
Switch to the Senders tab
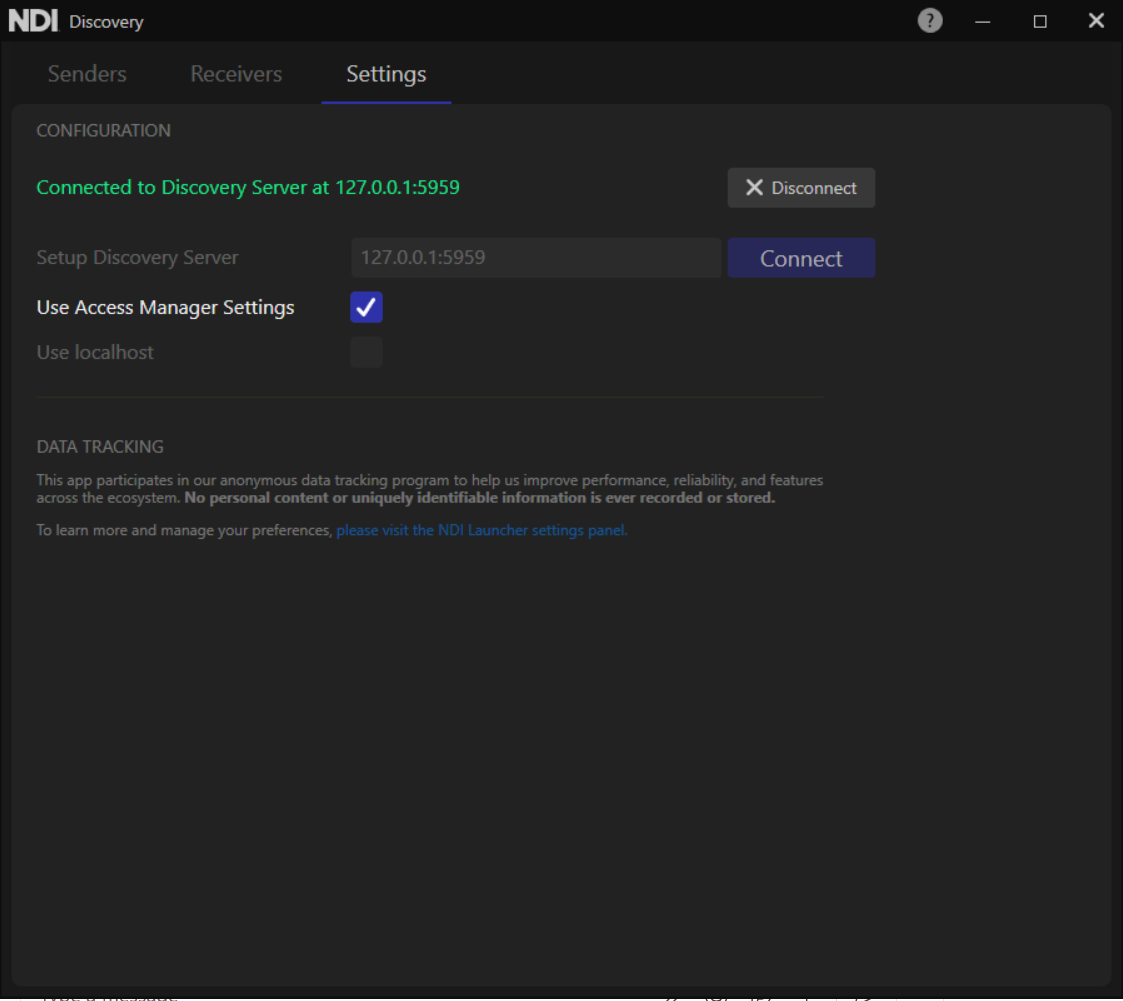coord(87,74)
